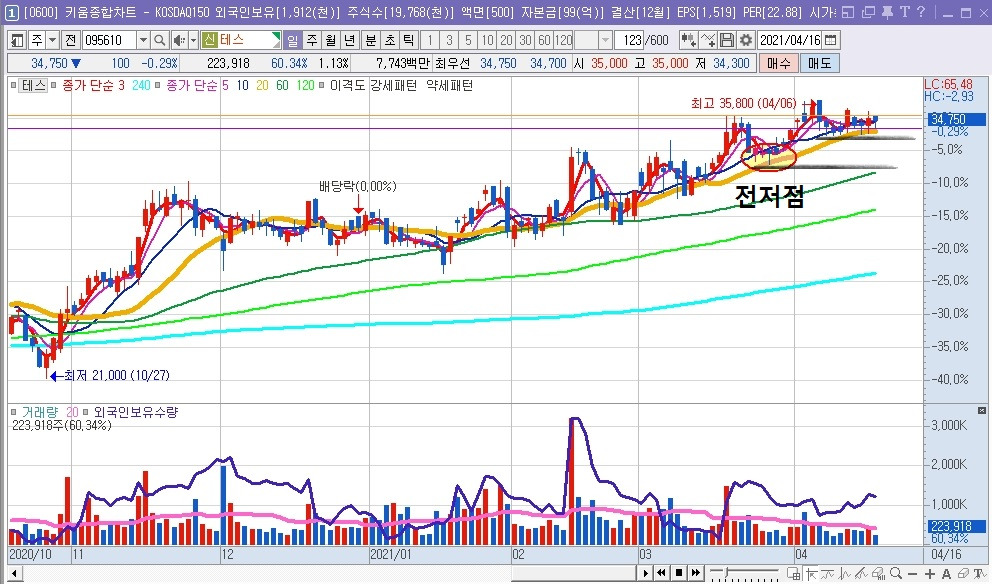Viewport: 992px width, 584px height.
Task: Toggle the 이격도 indicator checkbox
Action: [x=323, y=85]
